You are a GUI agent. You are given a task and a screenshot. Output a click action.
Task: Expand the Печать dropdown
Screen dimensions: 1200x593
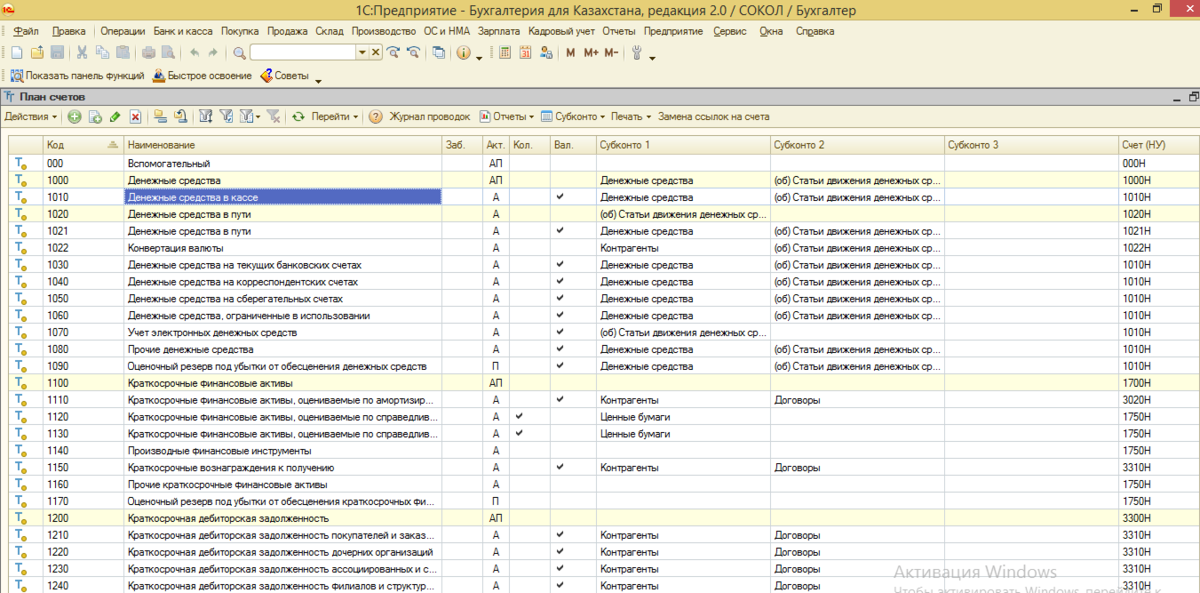point(630,117)
